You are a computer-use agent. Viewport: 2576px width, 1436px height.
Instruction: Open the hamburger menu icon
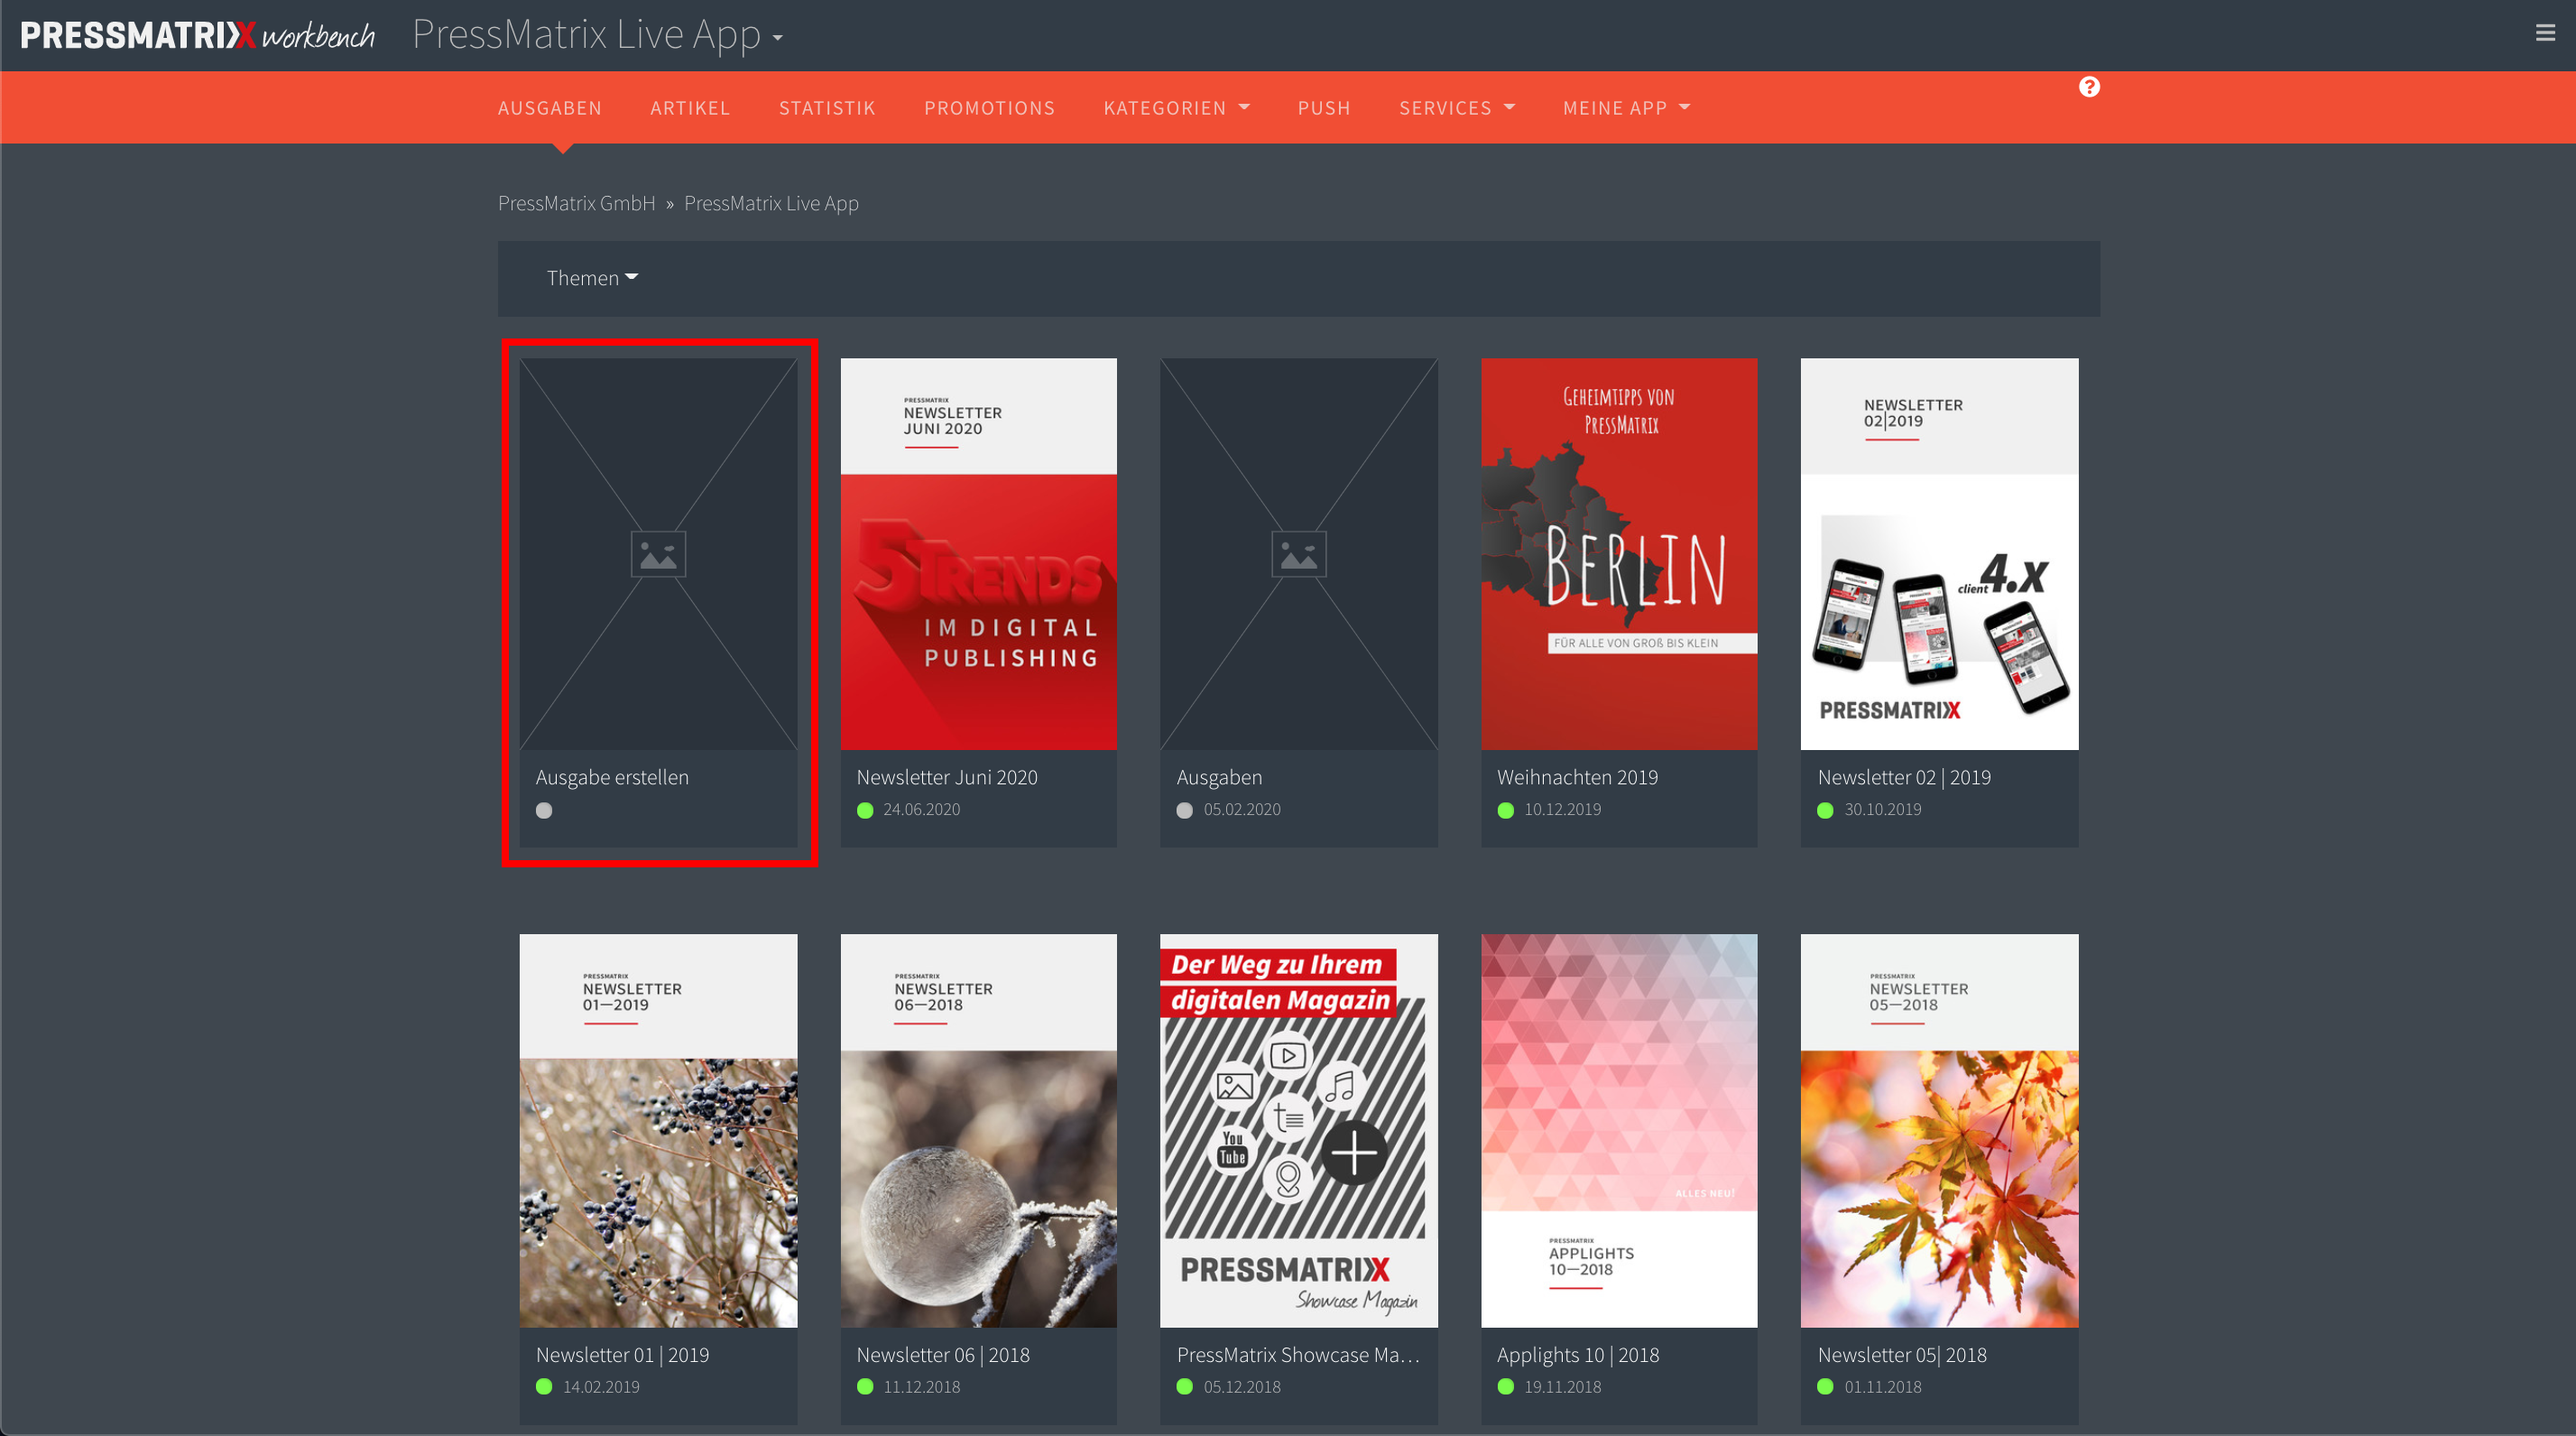click(2545, 33)
